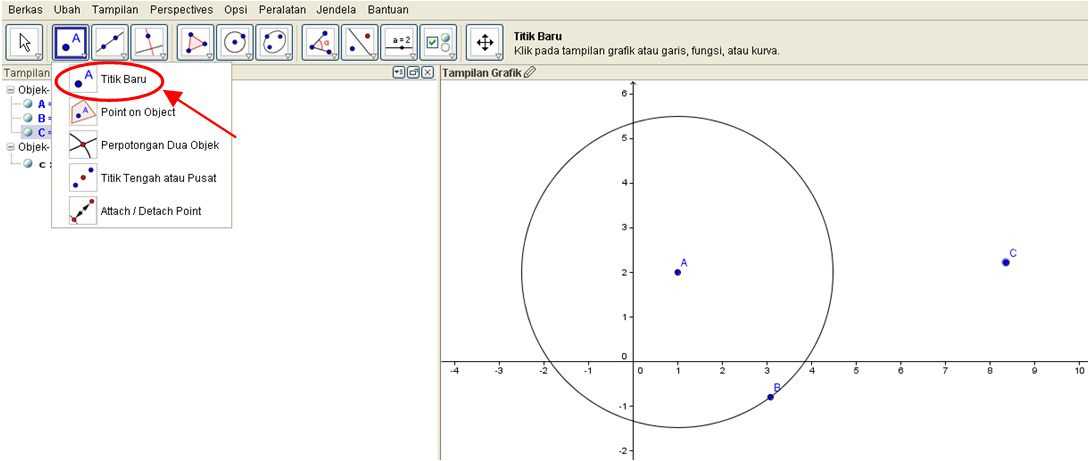Screen dimensions: 1089x461
Task: Click the Attach / Detach Point icon
Action: tap(83, 210)
